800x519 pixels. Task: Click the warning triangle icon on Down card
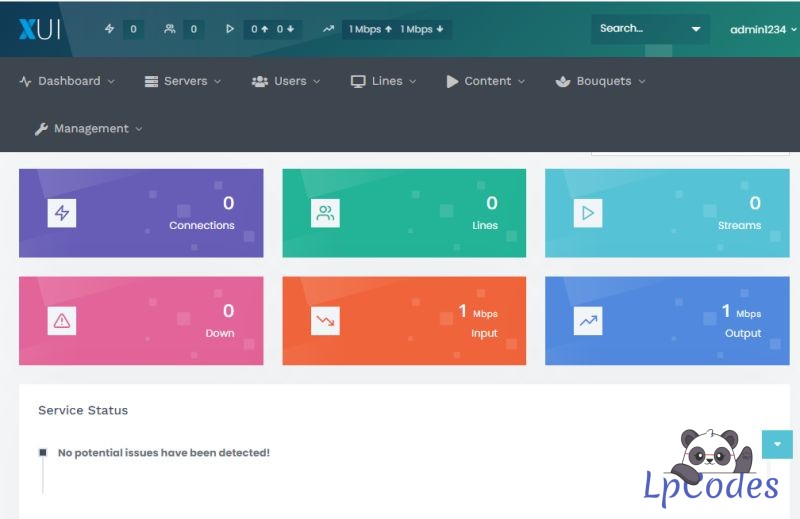tap(62, 321)
